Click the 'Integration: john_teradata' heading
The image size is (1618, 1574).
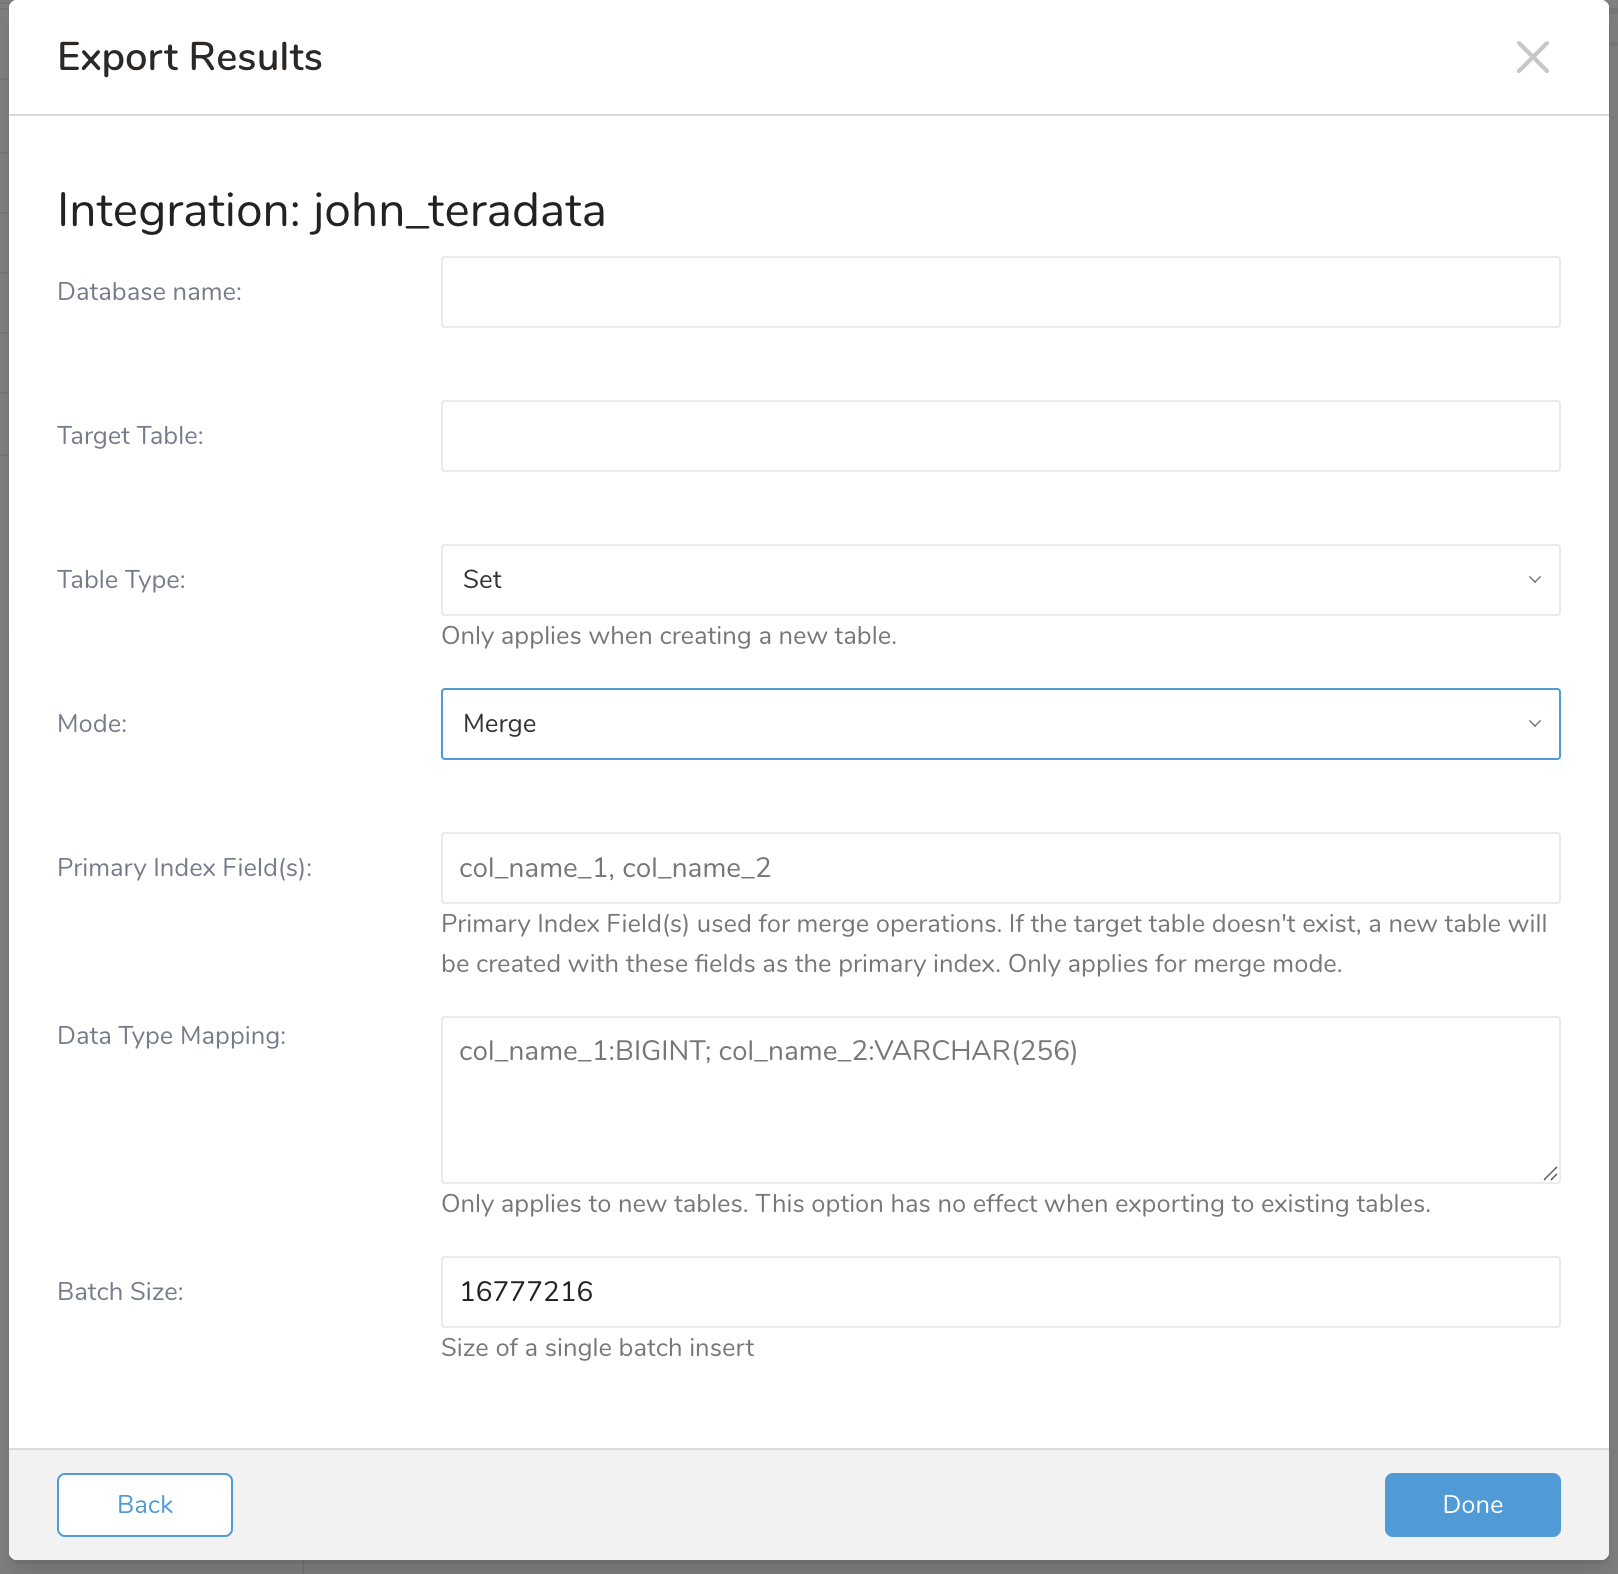point(331,211)
